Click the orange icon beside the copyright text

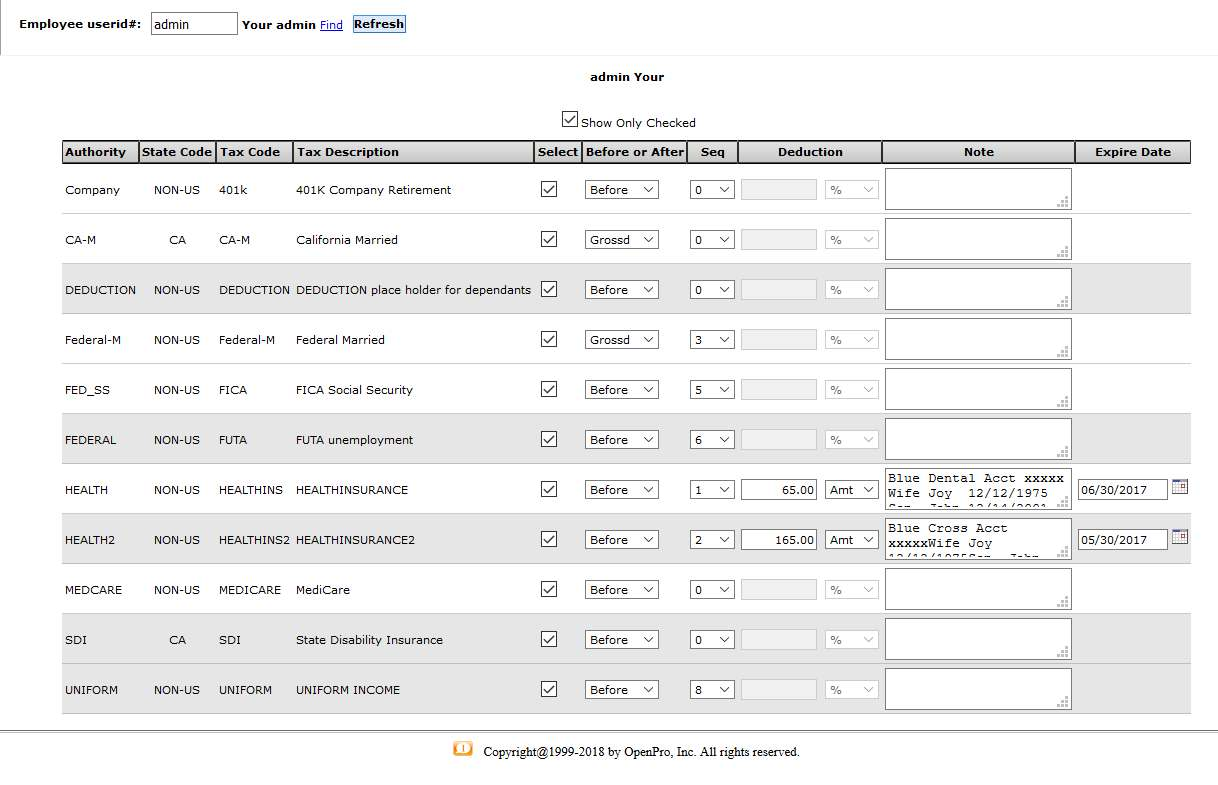(x=462, y=749)
